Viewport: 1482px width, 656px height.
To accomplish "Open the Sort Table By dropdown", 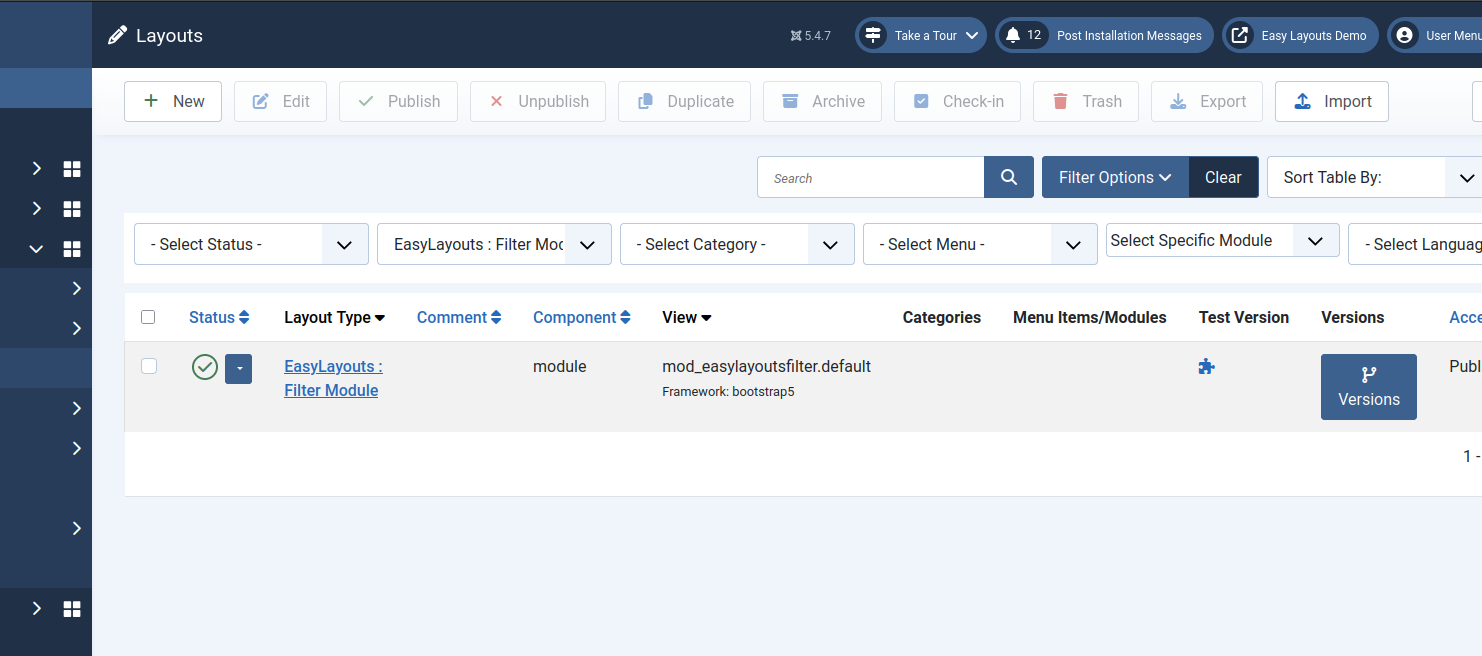I will pos(1374,177).
